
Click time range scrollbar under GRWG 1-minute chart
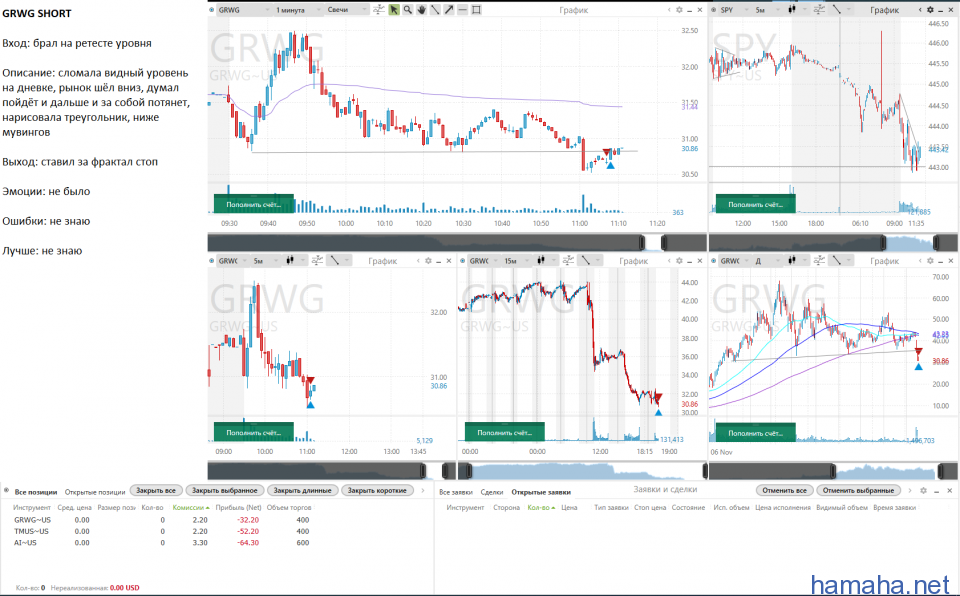(457, 243)
